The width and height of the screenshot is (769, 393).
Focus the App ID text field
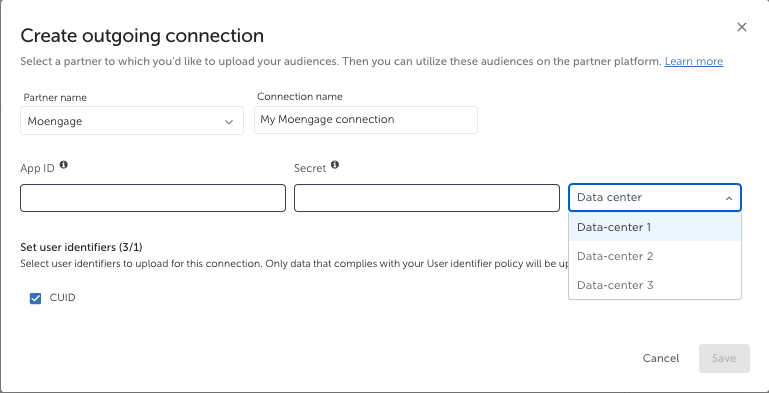(x=153, y=198)
